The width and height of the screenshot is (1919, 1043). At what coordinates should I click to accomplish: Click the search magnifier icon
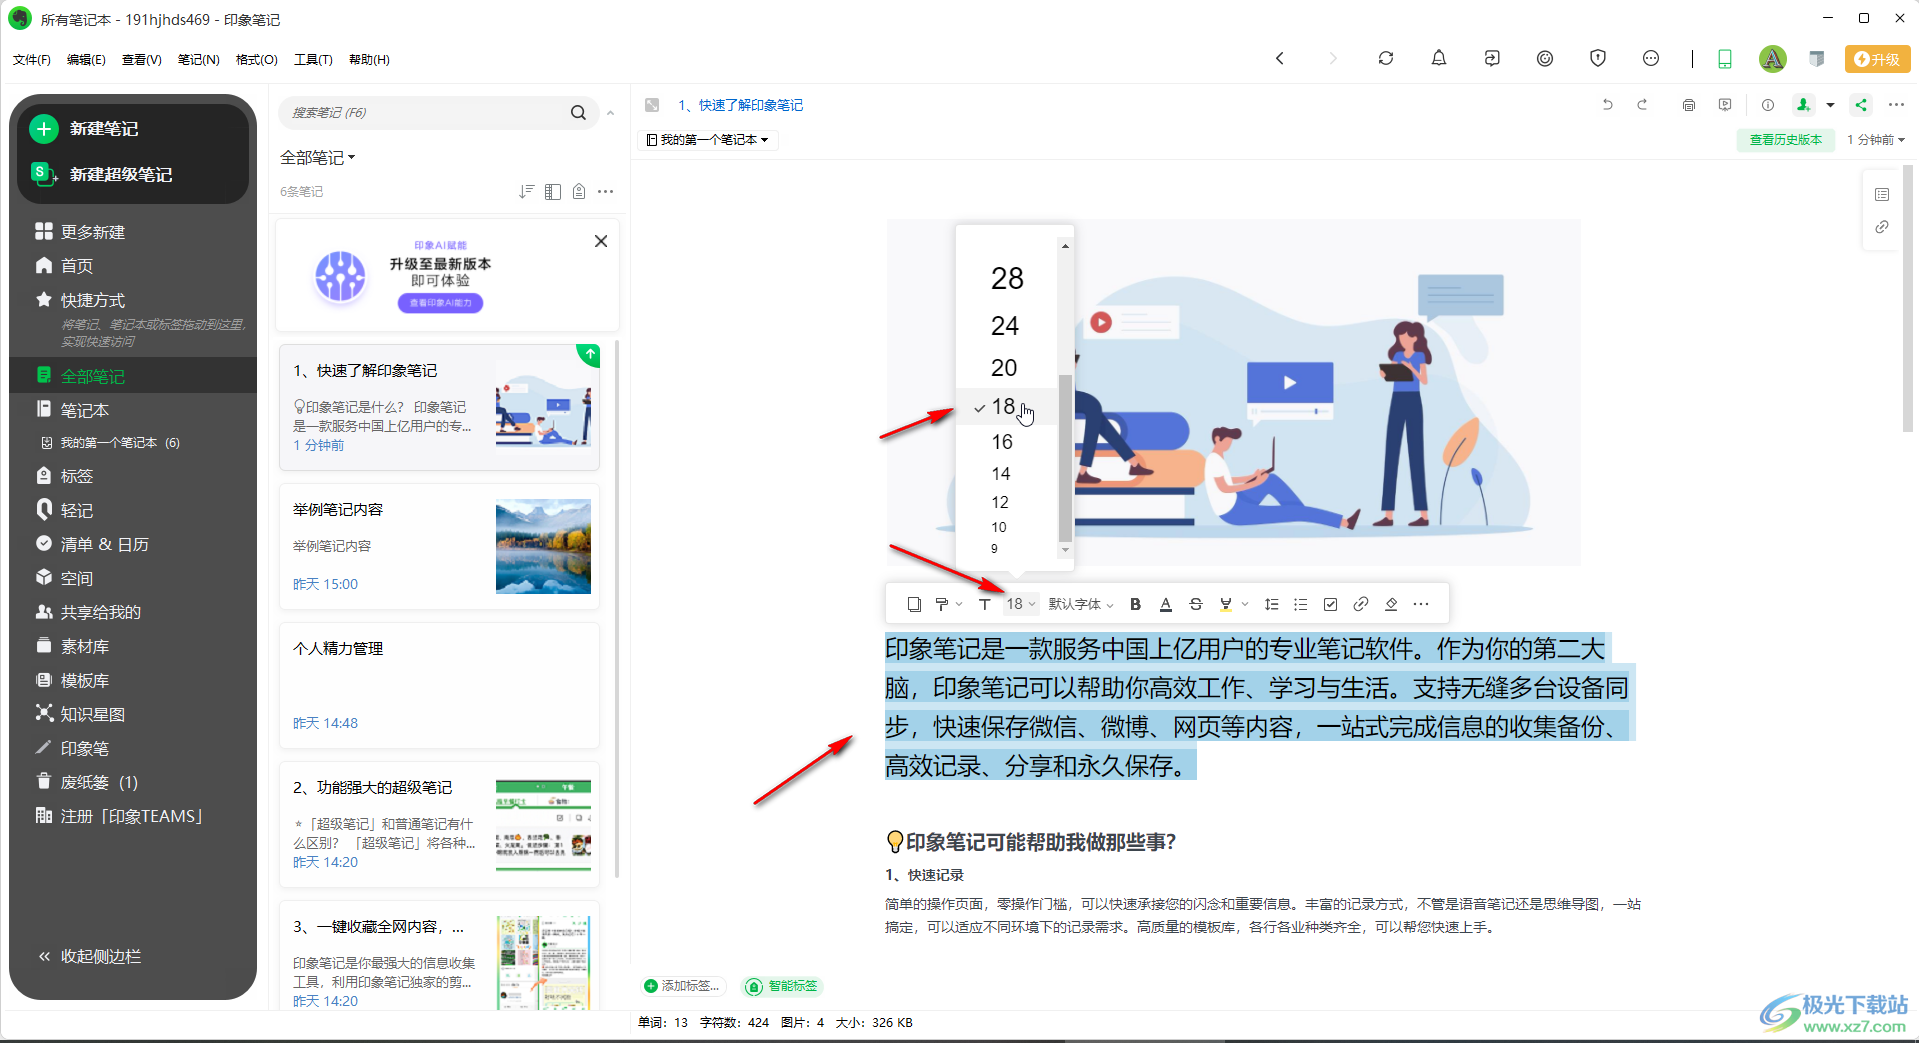(578, 113)
